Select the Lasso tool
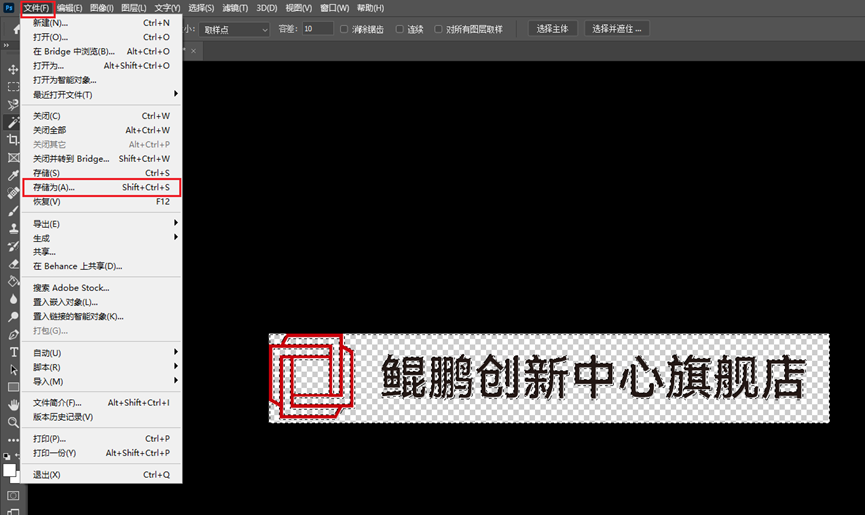The height and width of the screenshot is (515, 865). [13, 105]
